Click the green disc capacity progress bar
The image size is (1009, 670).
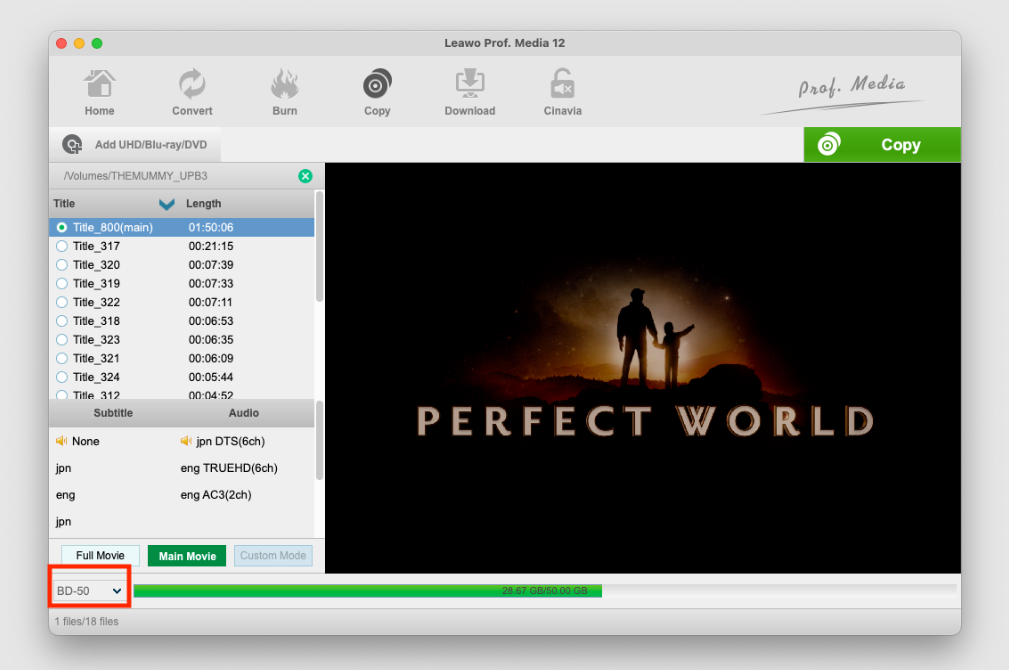point(367,591)
